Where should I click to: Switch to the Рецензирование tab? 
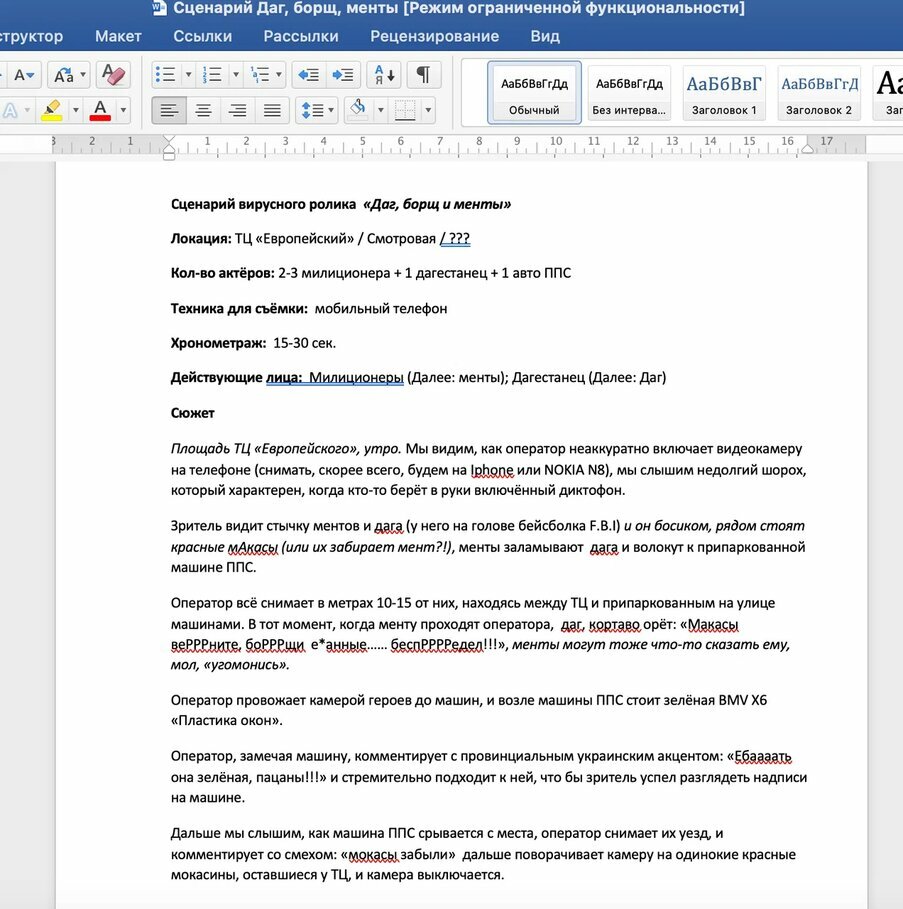[x=435, y=36]
